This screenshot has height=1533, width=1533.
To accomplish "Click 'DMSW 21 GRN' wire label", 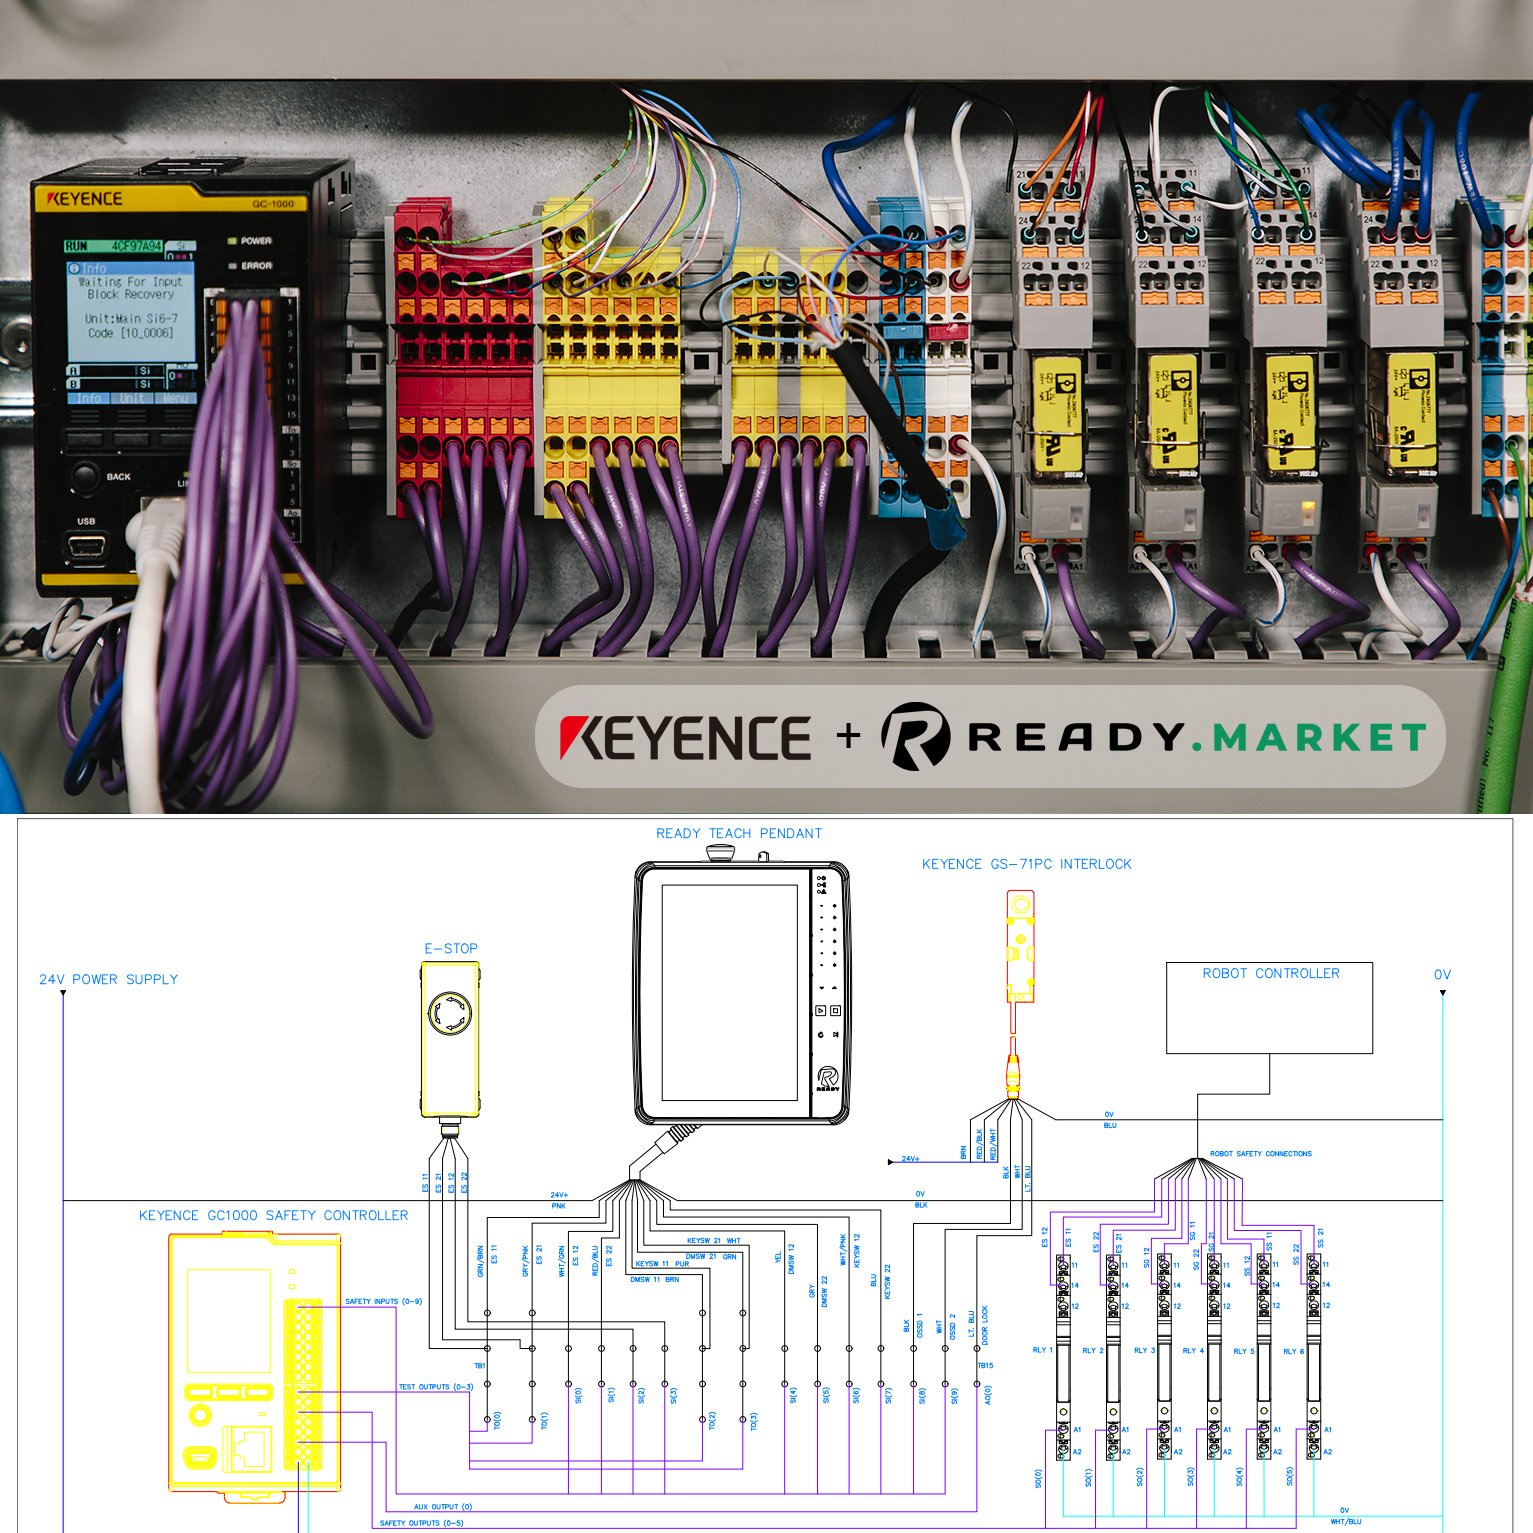I will click(711, 1256).
